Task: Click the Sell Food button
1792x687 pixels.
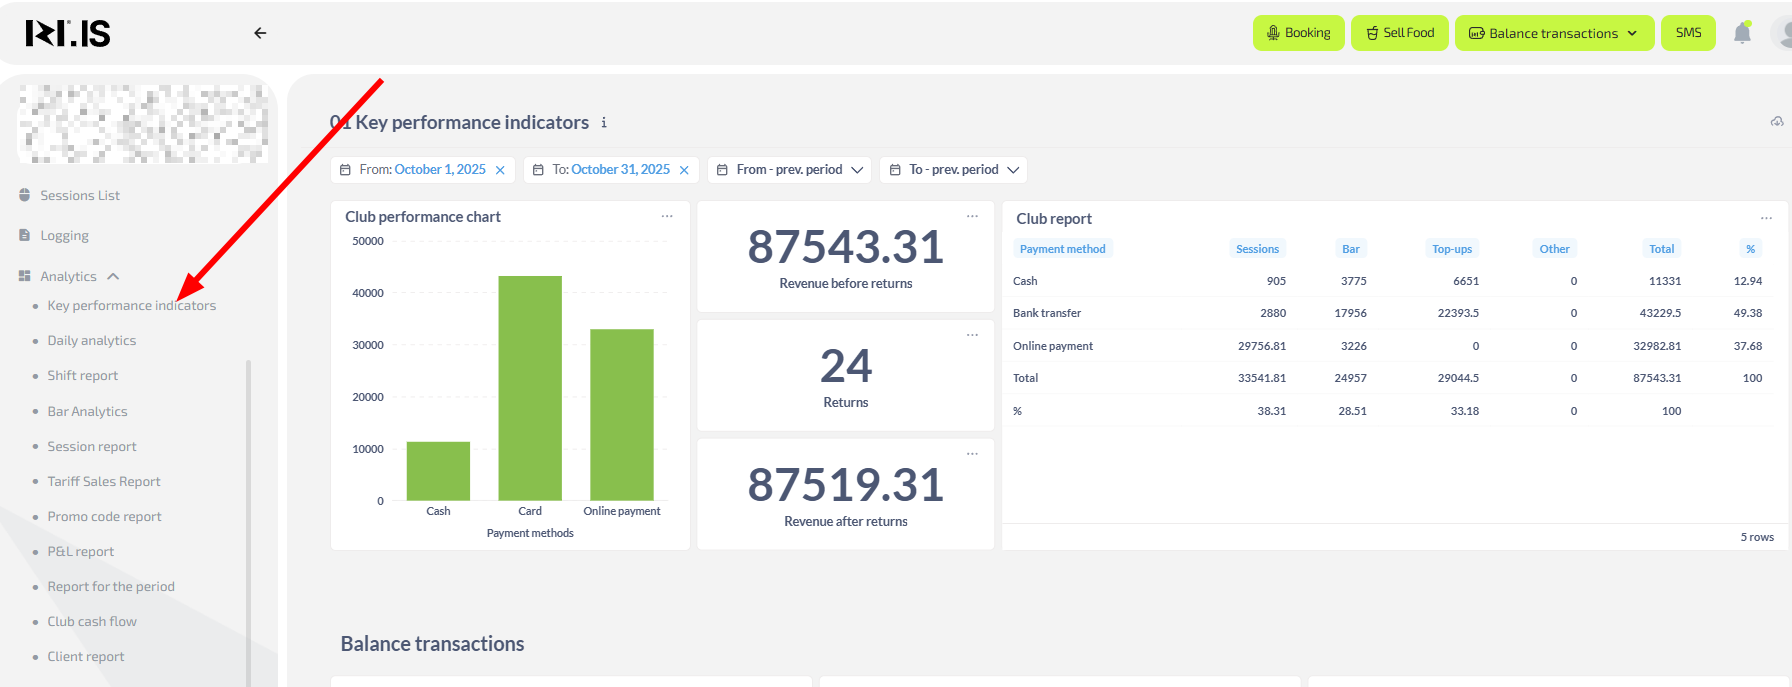Action: tap(1399, 33)
